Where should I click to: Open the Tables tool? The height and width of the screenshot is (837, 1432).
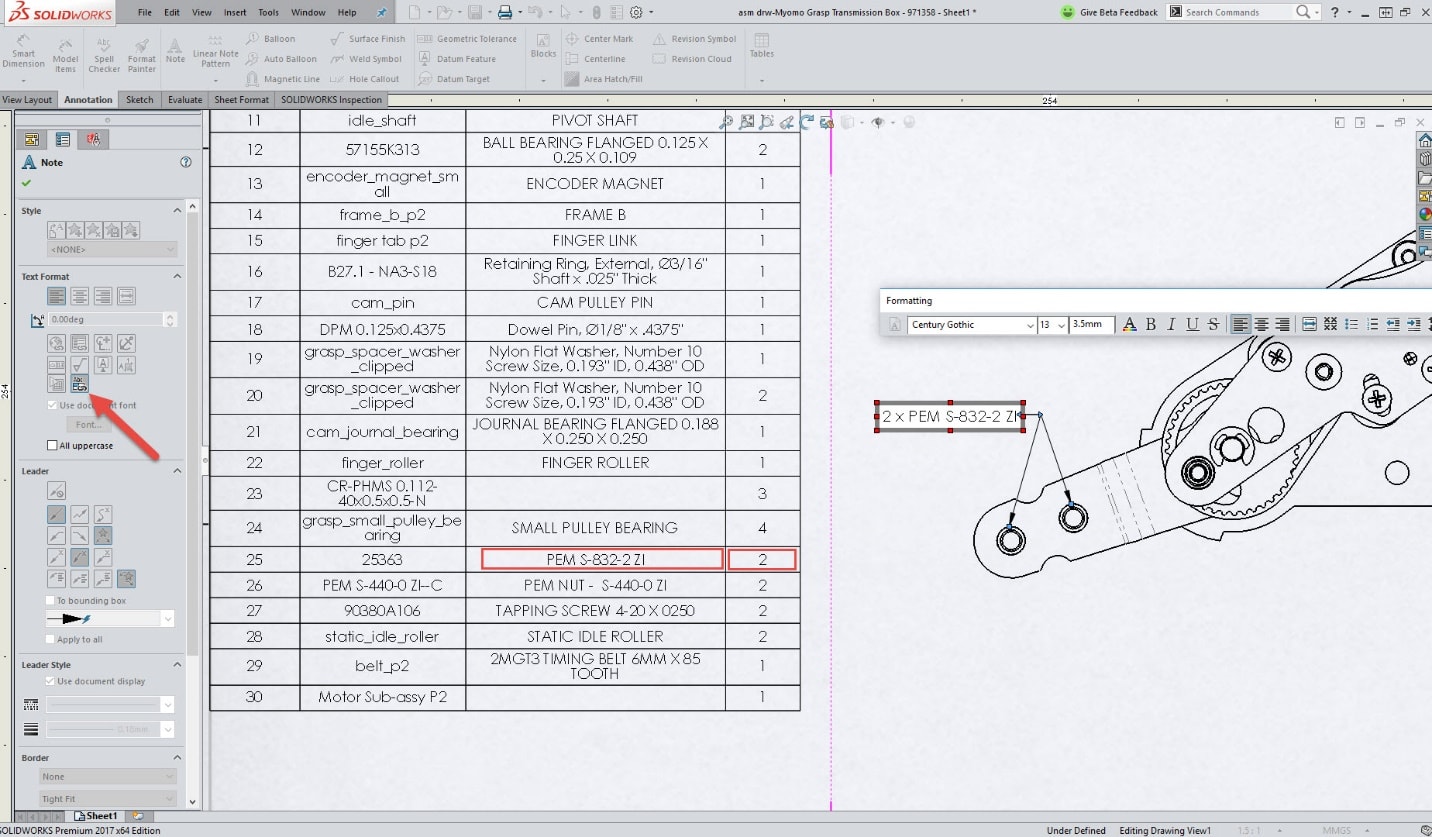(762, 46)
